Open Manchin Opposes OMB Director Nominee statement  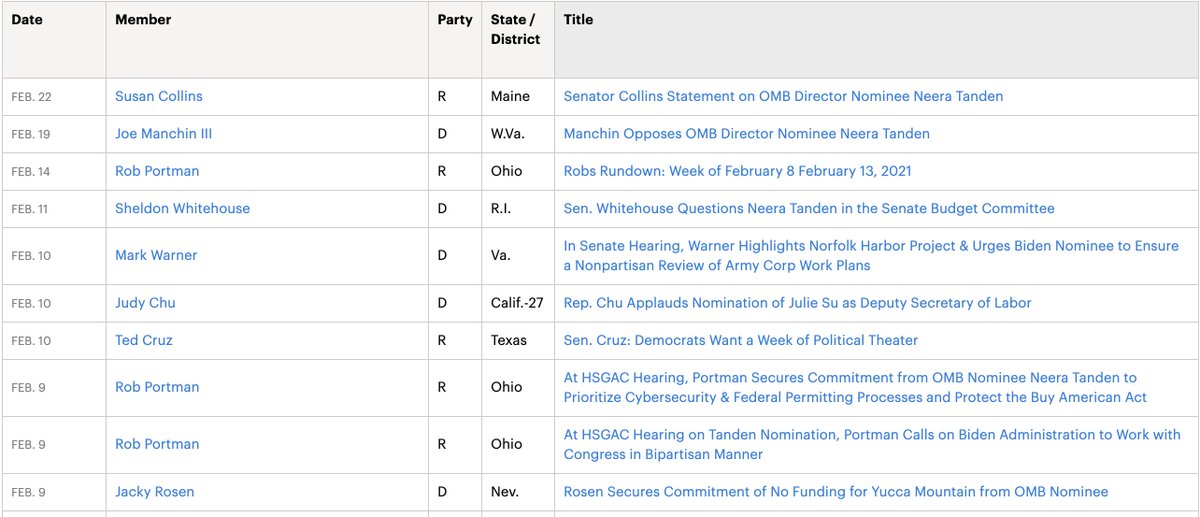(747, 133)
